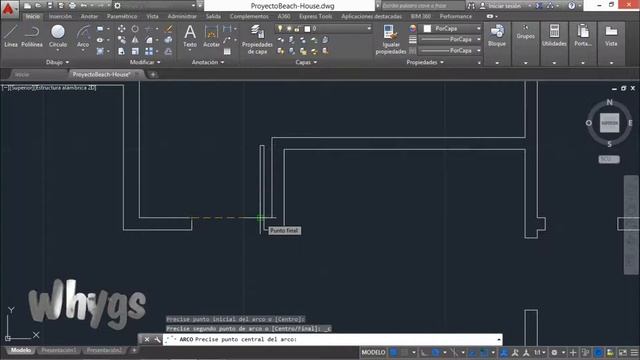Click the Print icon in quick access toolbar
Viewport: 640px width, 360px height.
[72, 6]
